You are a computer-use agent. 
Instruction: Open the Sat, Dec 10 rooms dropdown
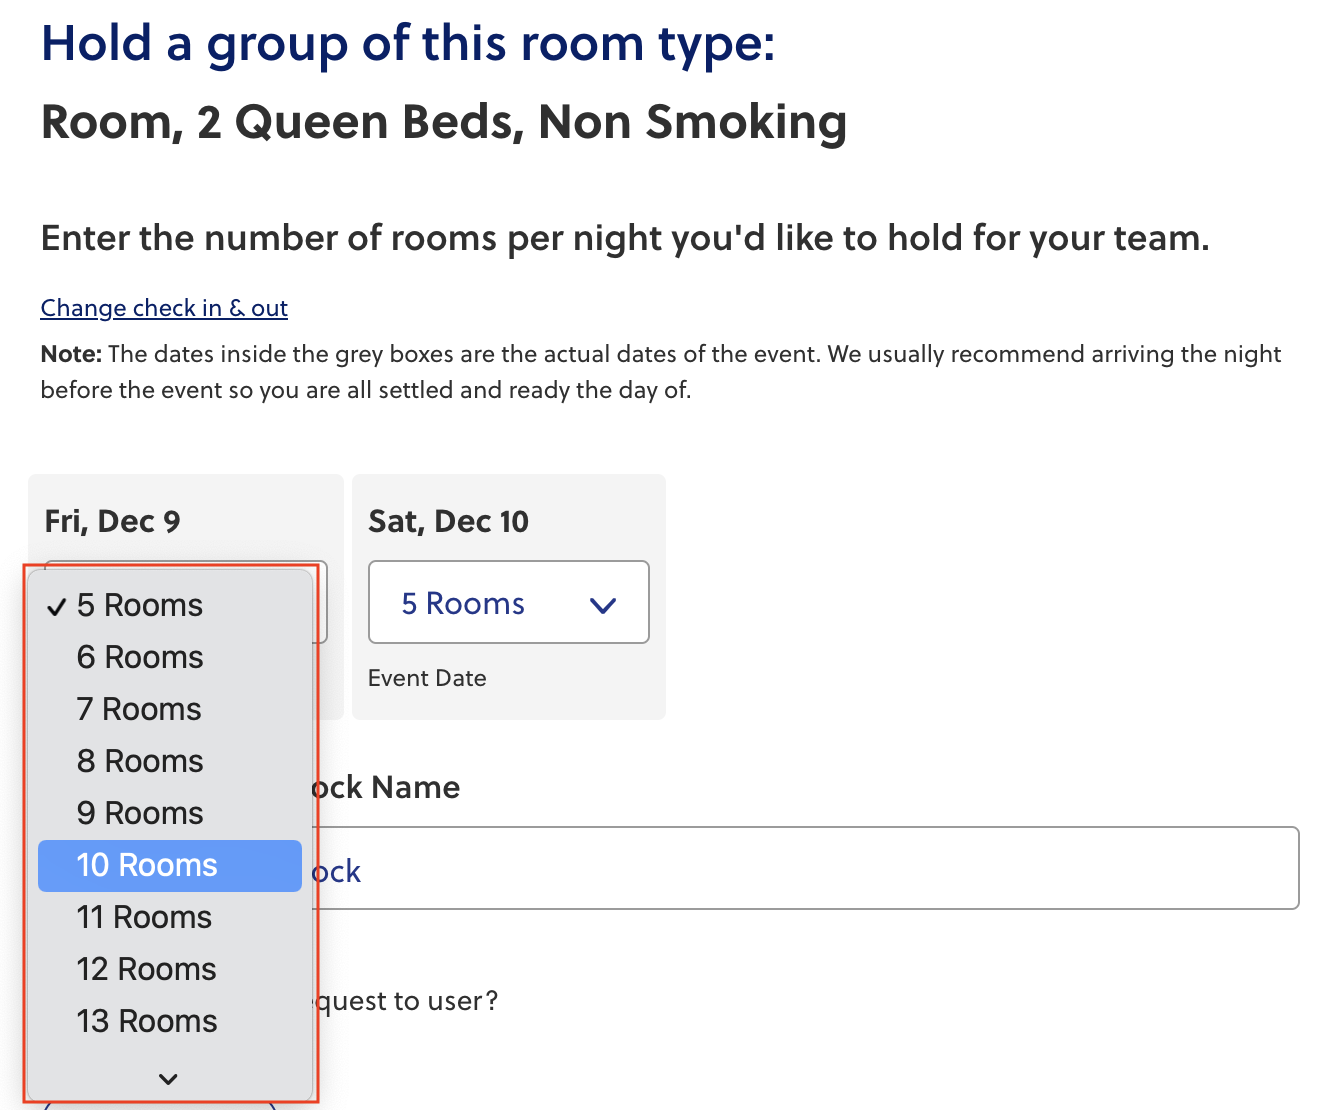coord(508,603)
